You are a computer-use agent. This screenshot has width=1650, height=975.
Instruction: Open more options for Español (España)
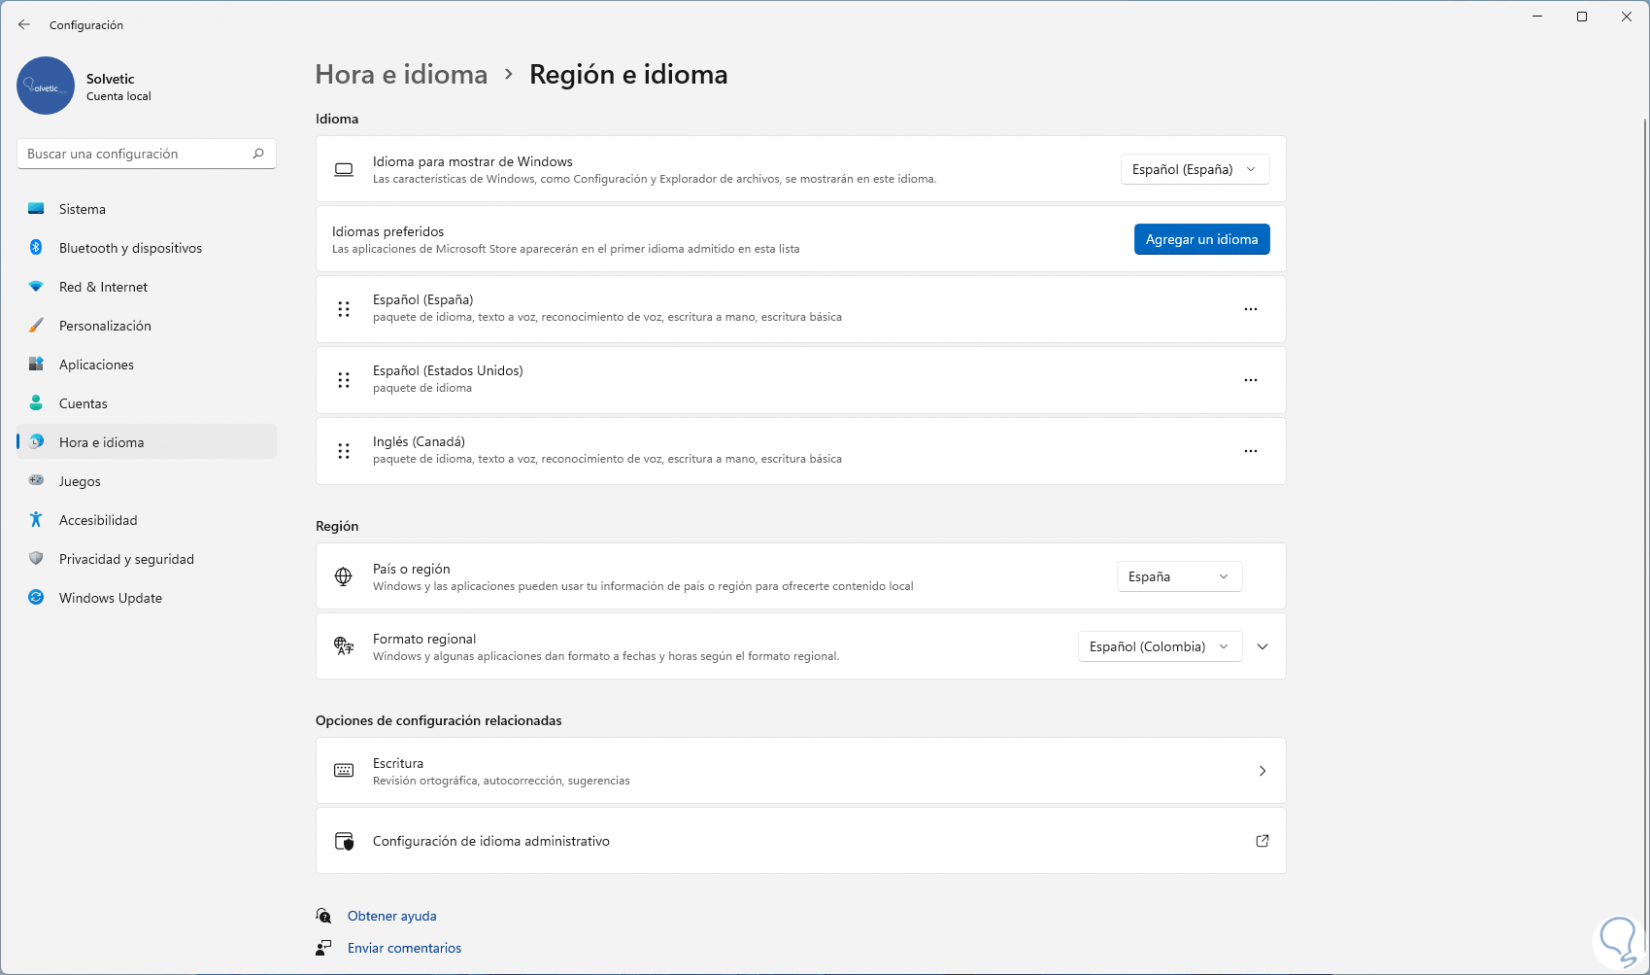(1250, 309)
